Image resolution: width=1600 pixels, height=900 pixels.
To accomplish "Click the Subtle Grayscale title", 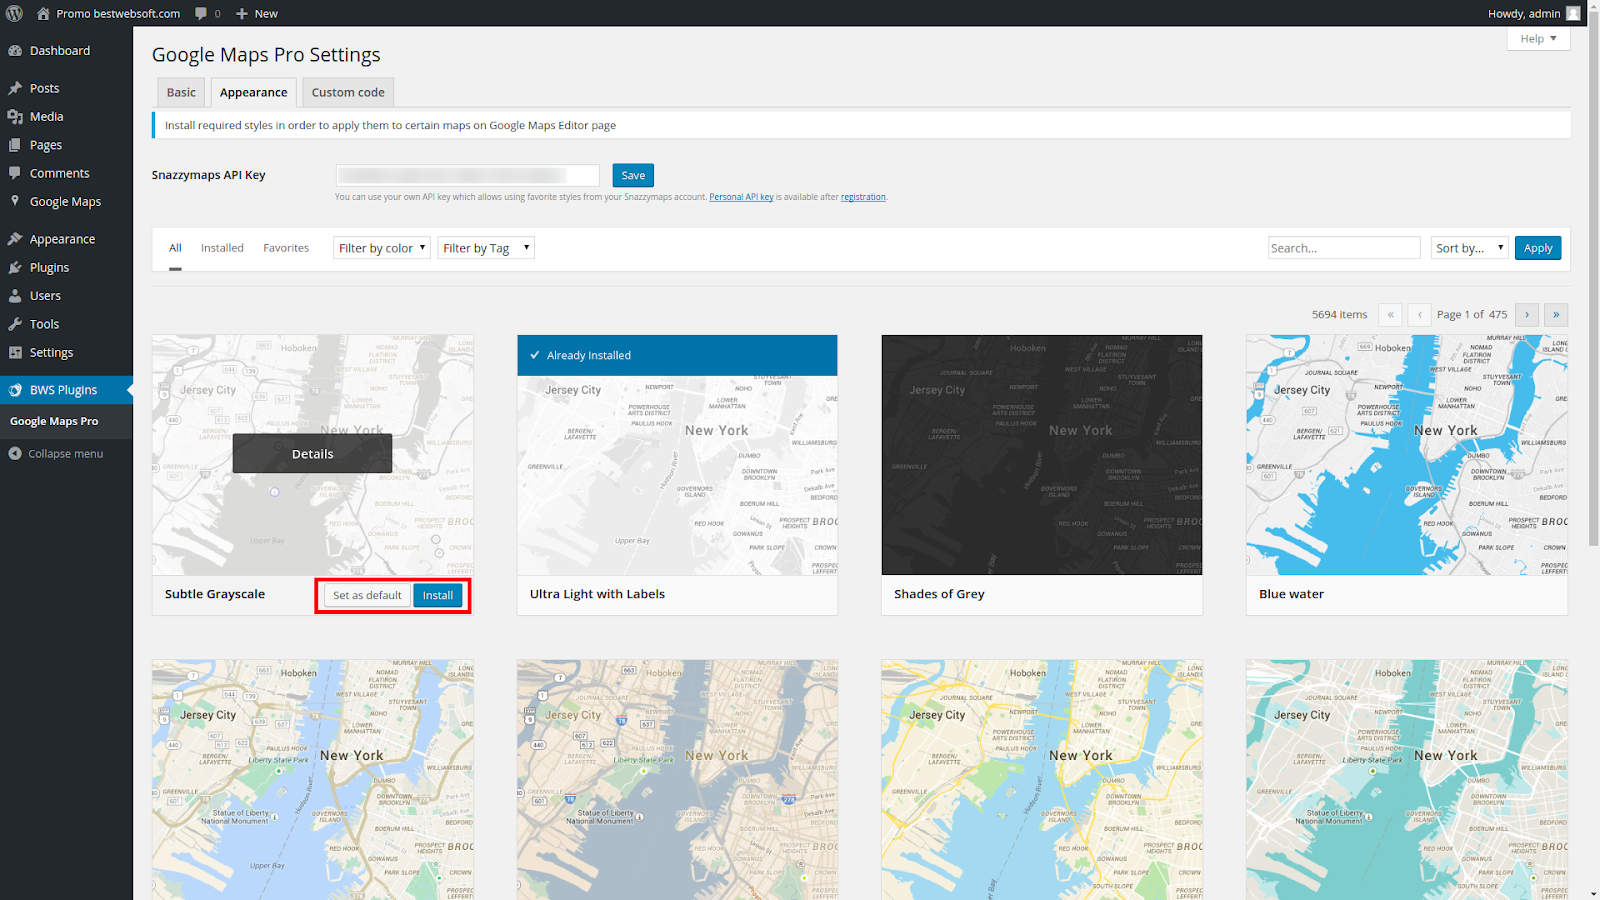I will [215, 594].
